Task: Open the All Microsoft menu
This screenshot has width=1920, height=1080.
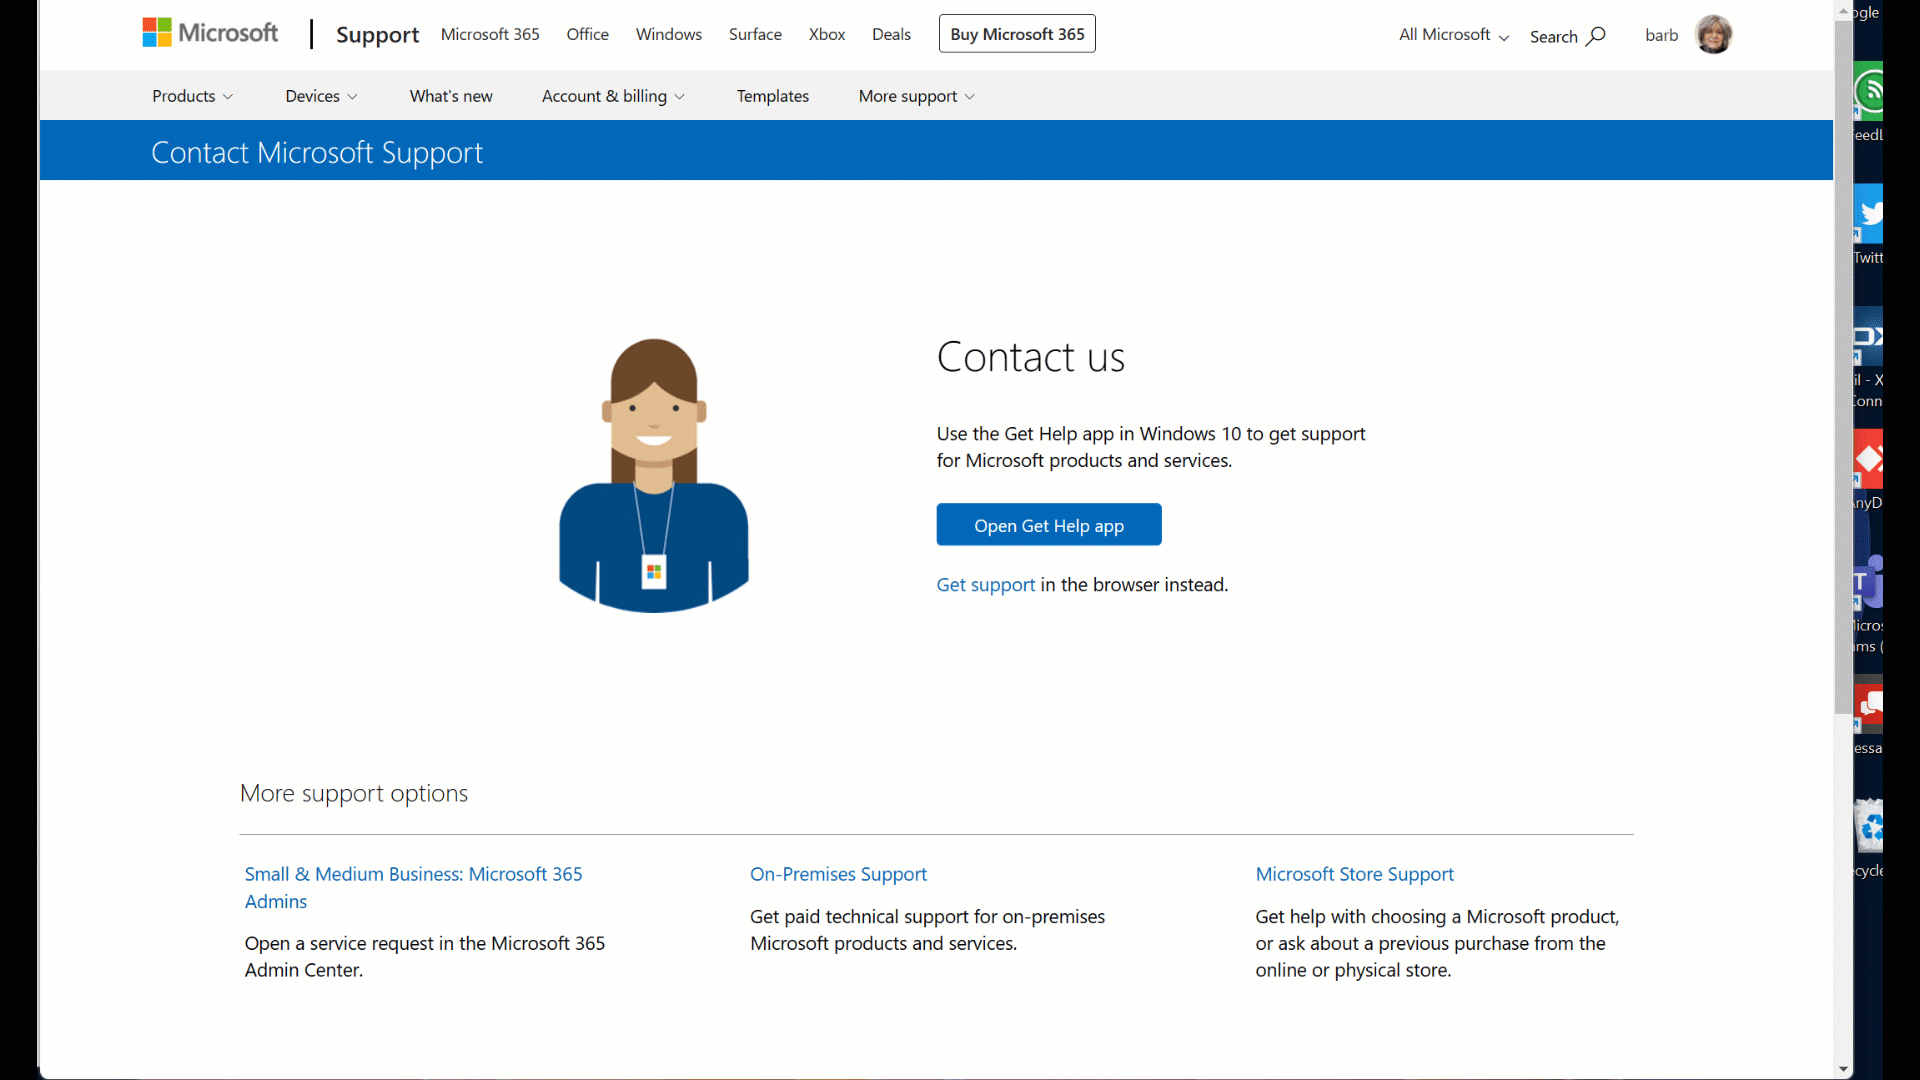Action: pos(1453,35)
